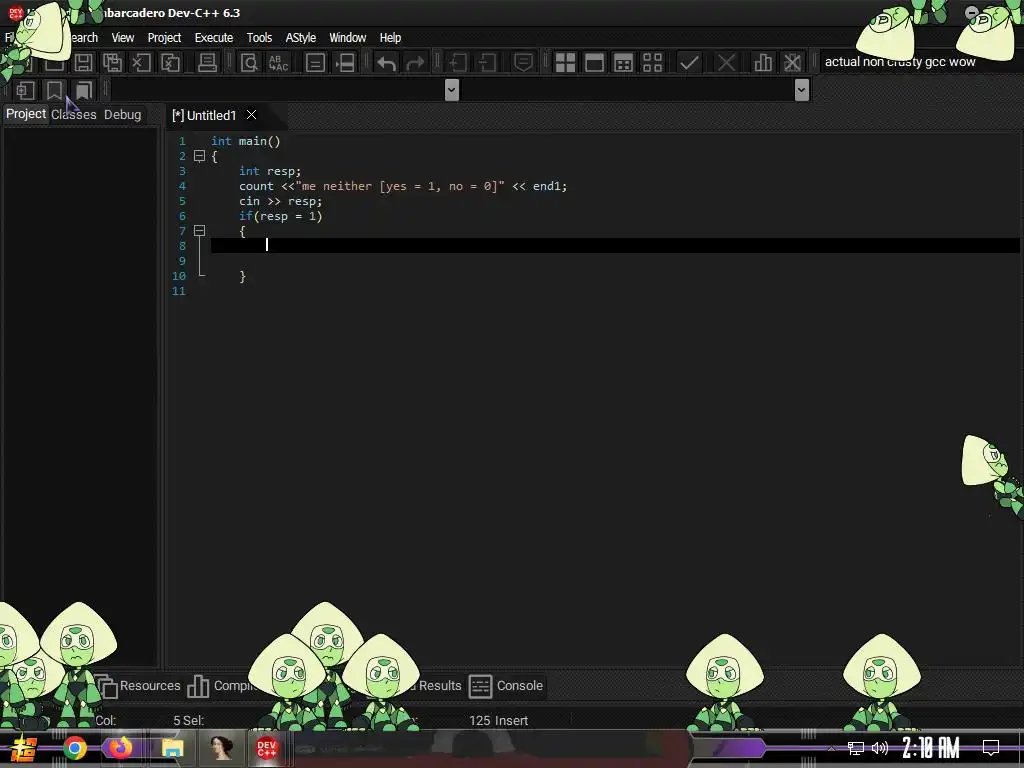Click the Dev-C++ taskbar icon
1024x768 pixels.
click(x=266, y=748)
